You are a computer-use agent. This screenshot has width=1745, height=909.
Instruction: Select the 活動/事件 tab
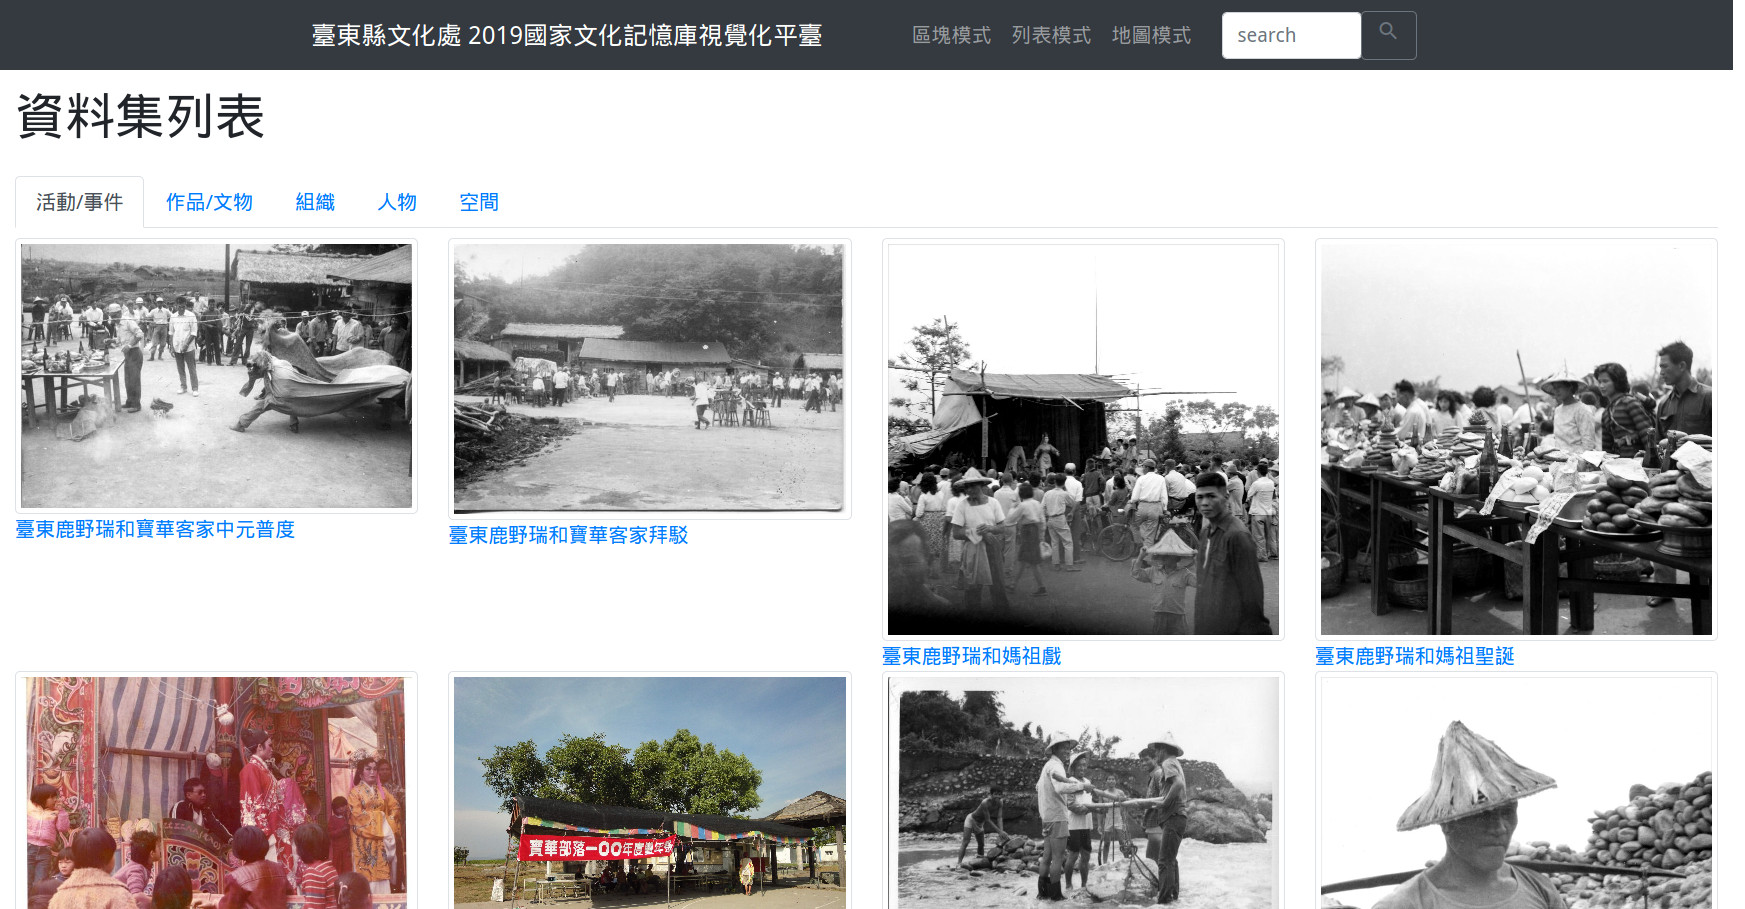(x=79, y=202)
